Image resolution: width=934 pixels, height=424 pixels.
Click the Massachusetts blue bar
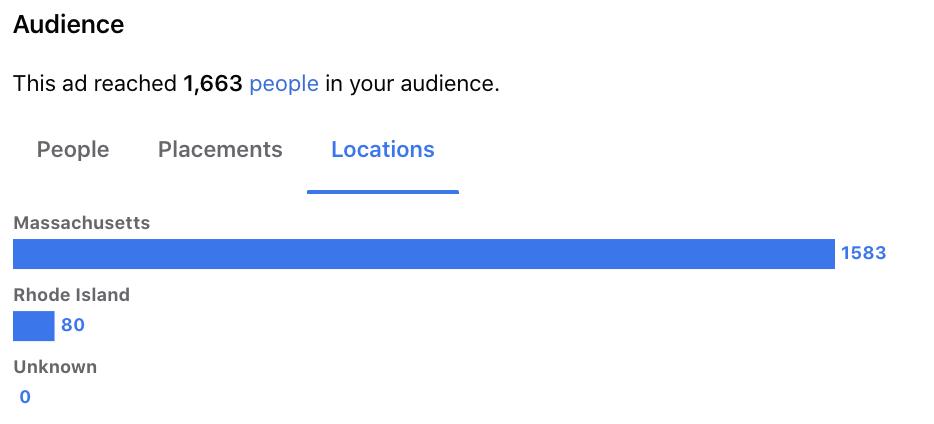pos(424,254)
